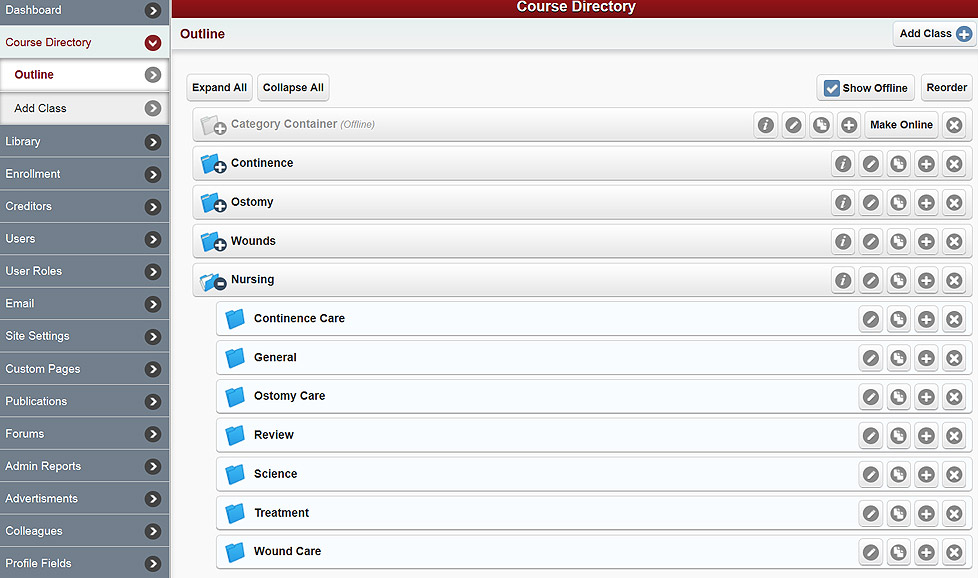Image resolution: width=978 pixels, height=578 pixels.
Task: Open info for Category Container row
Action: point(765,125)
